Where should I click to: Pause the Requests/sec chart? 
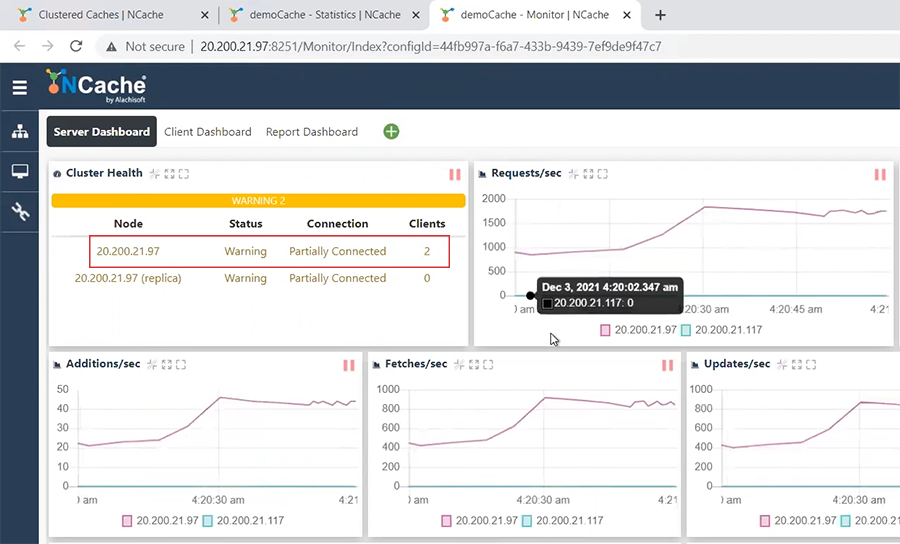tap(880, 174)
